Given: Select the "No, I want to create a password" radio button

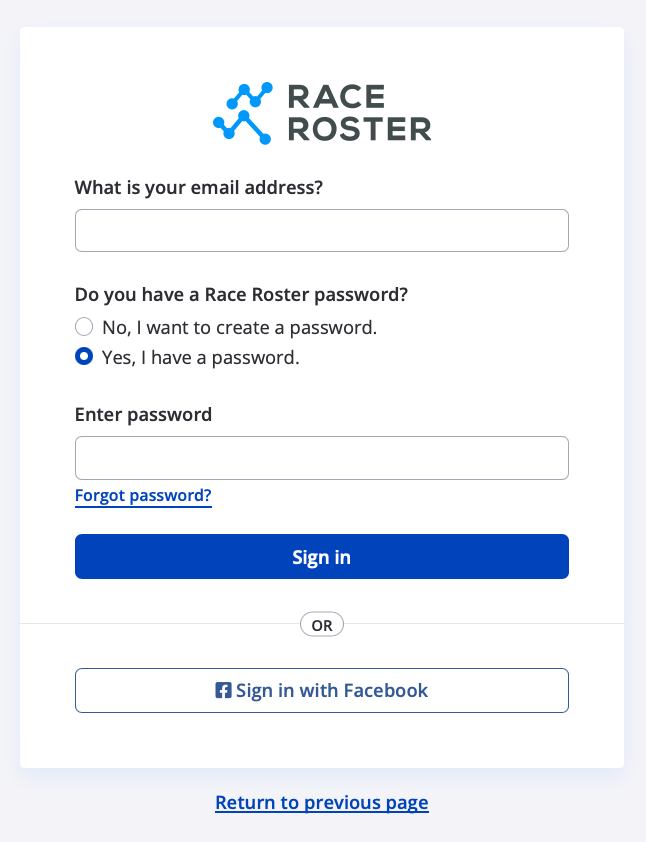Looking at the screenshot, I should pyautogui.click(x=84, y=327).
